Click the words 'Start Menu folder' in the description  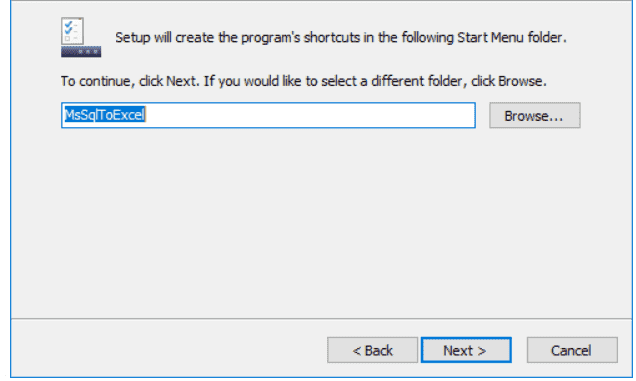(511, 37)
